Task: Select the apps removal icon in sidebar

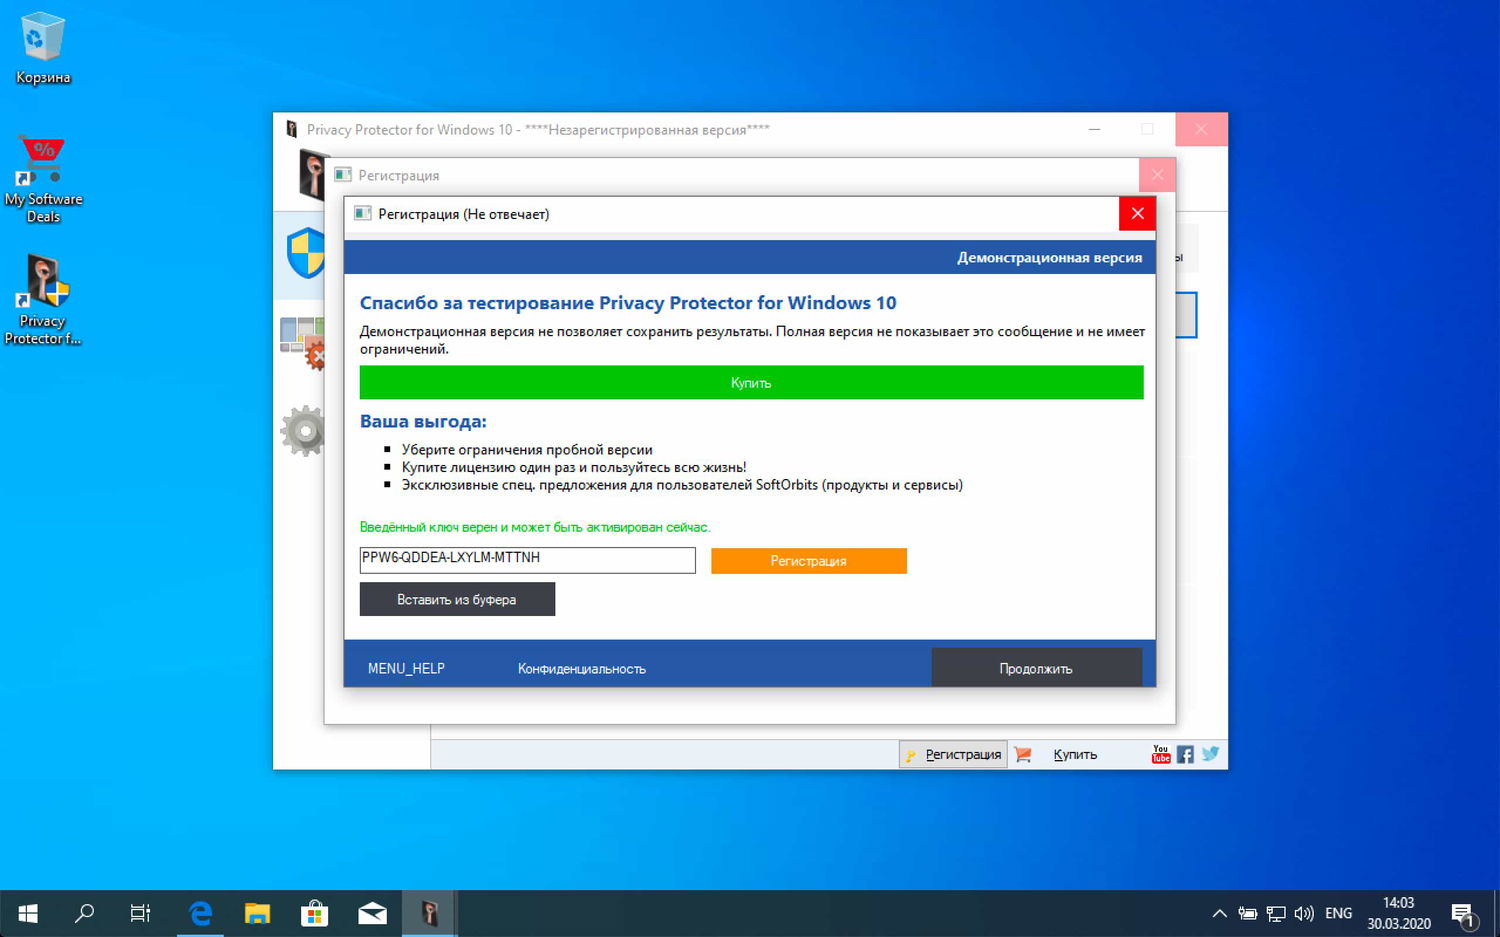Action: tap(303, 342)
